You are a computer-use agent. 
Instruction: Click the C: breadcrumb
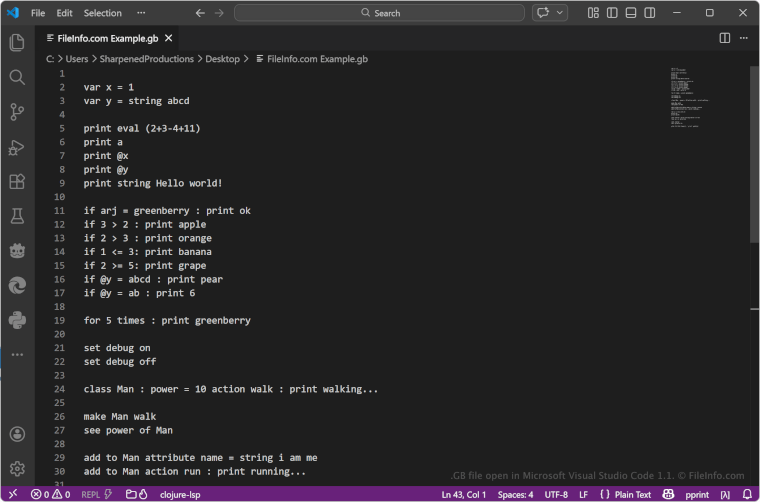50,59
